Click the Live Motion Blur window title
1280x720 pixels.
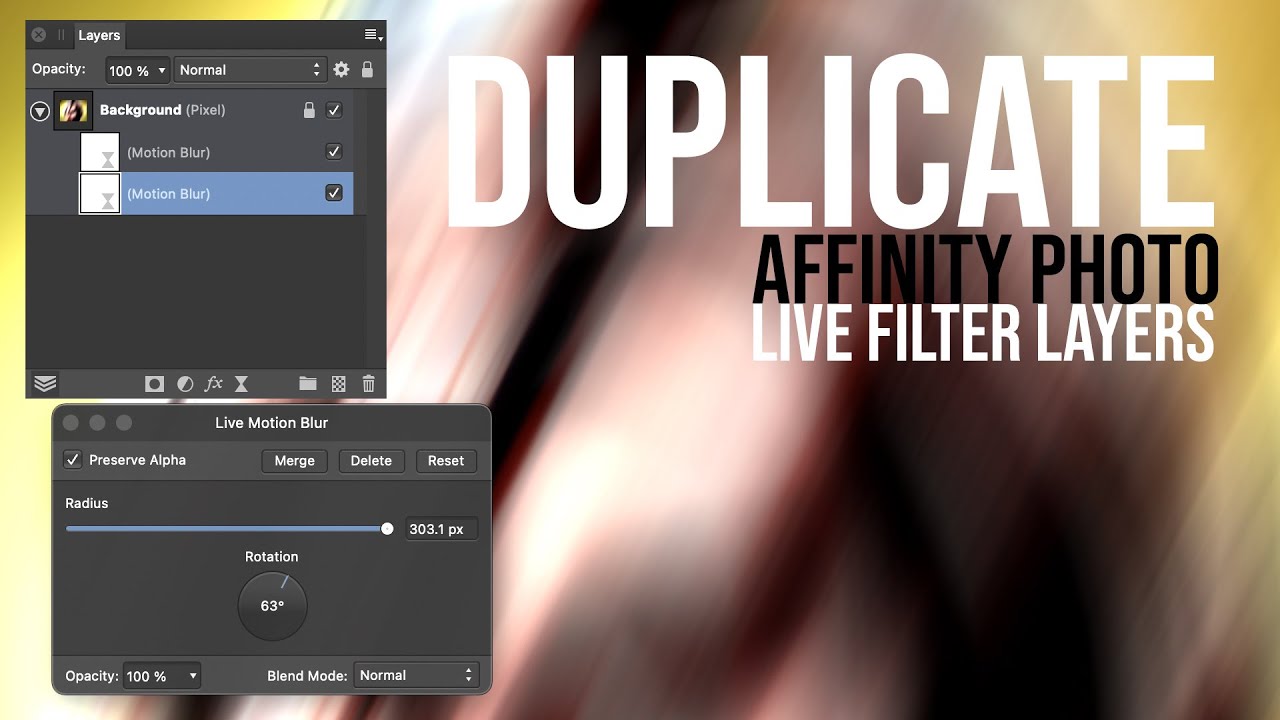(x=272, y=423)
